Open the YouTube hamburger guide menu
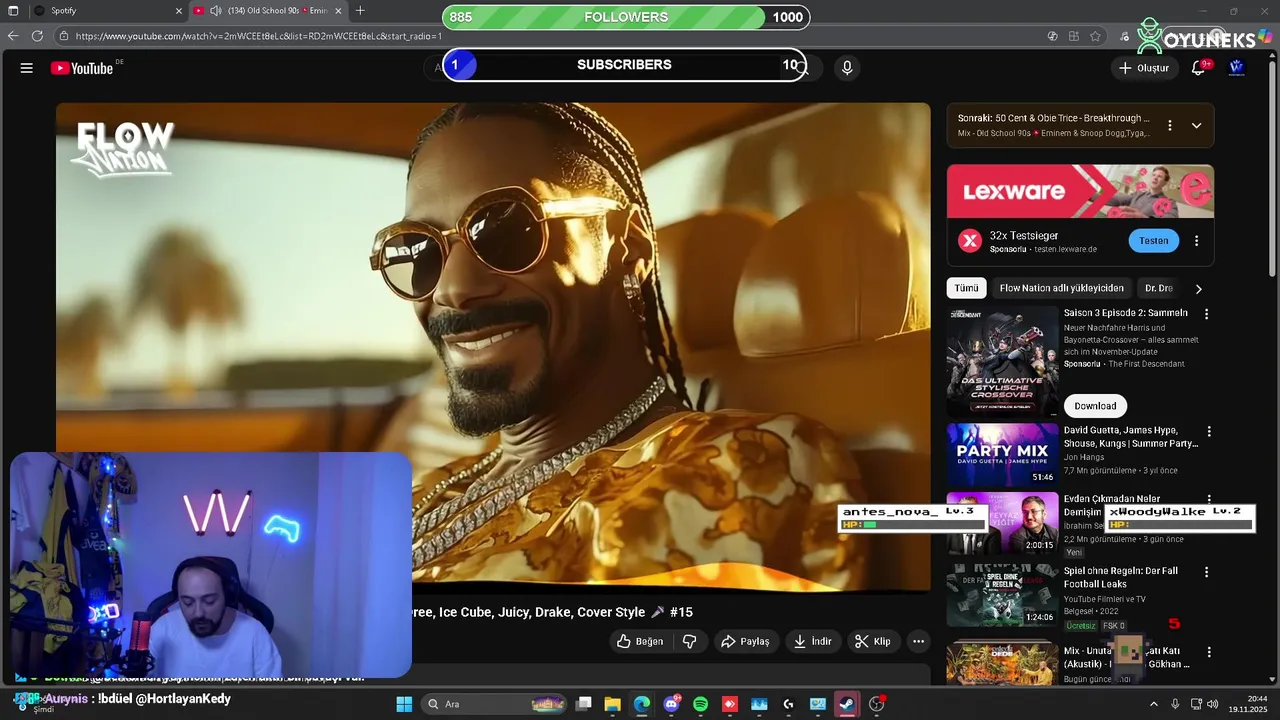The image size is (1280, 720). (x=27, y=68)
